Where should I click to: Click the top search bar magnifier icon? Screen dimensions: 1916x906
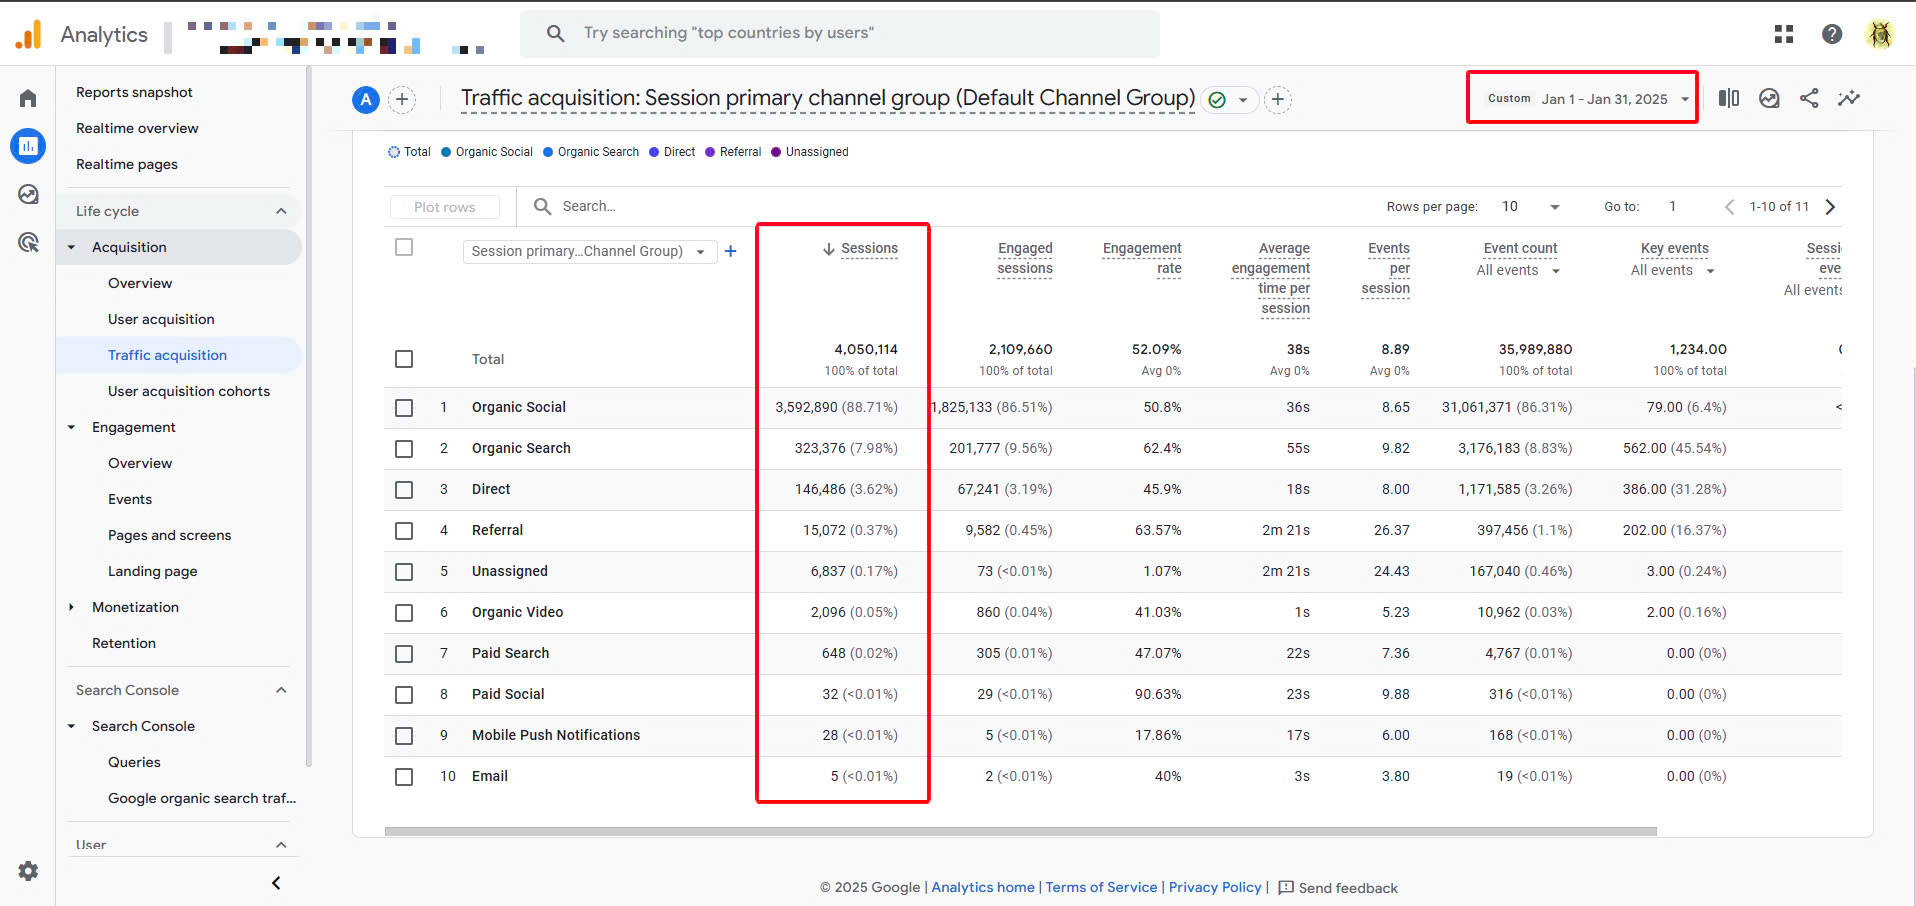tap(556, 33)
